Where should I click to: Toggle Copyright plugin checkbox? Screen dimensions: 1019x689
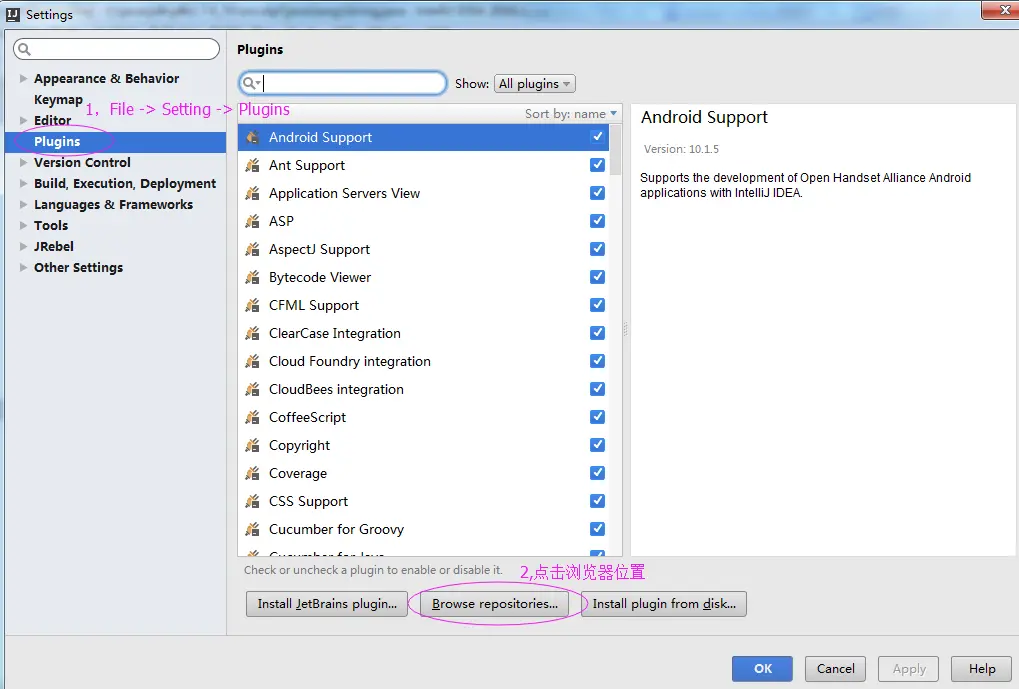[597, 444]
